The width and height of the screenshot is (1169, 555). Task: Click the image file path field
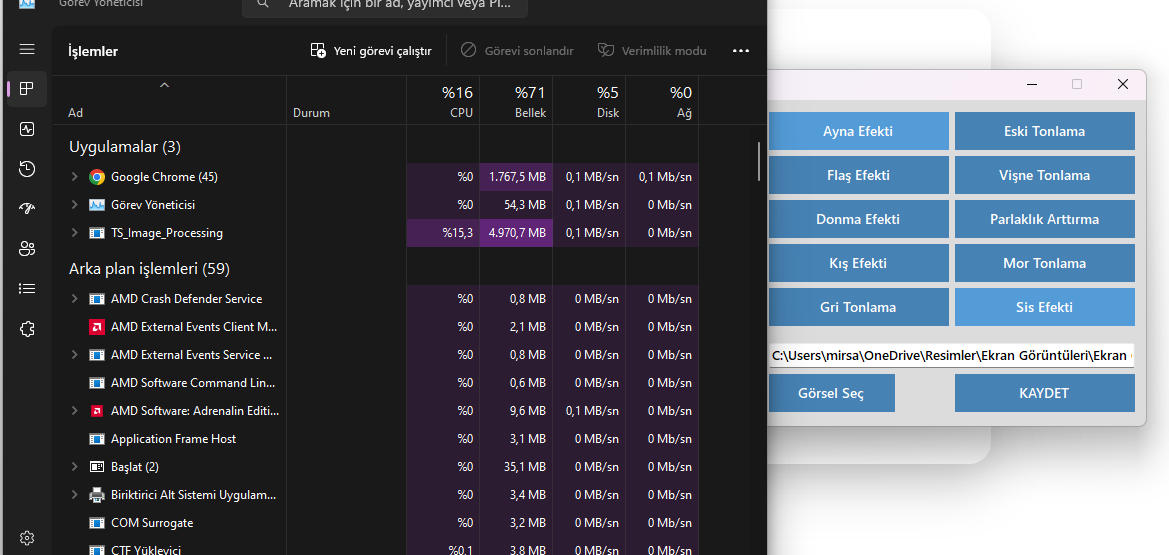point(951,356)
